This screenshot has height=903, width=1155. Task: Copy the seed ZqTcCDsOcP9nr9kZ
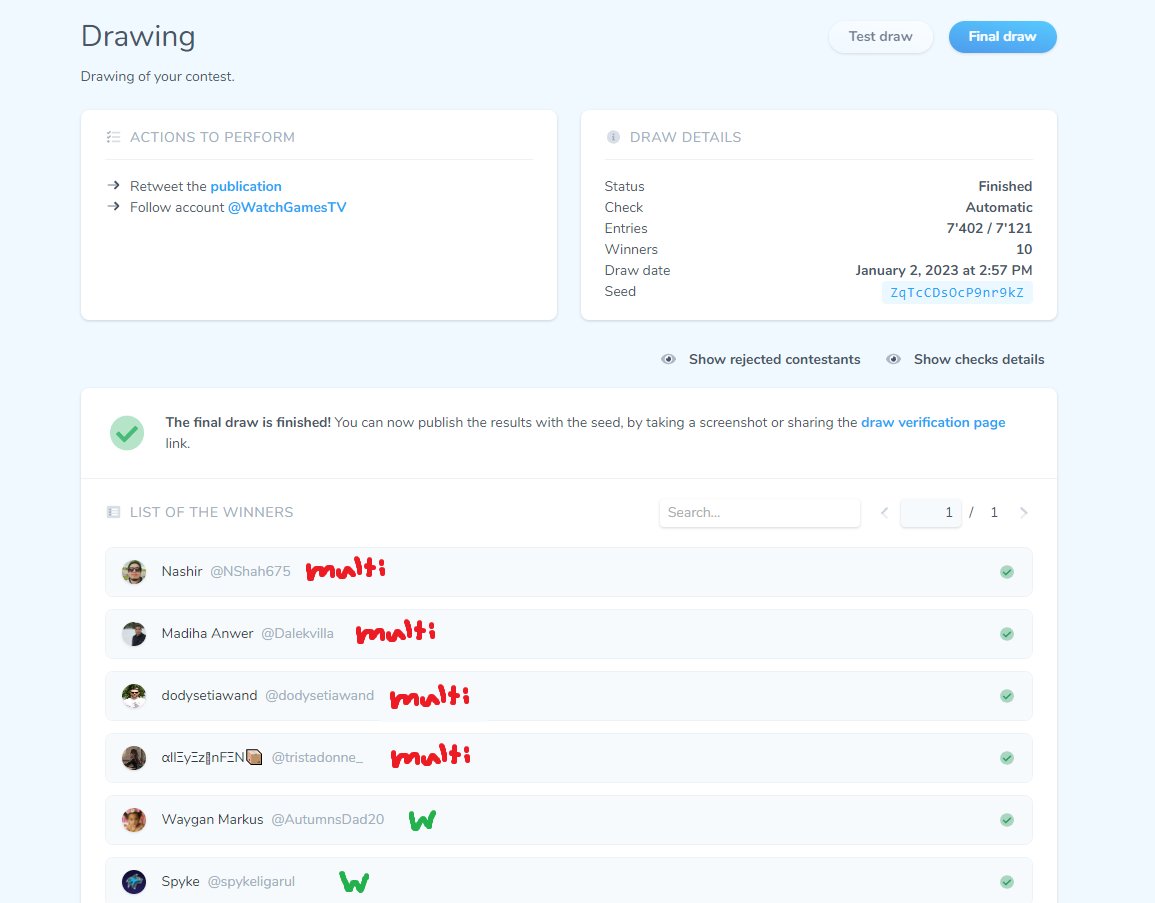click(x=957, y=292)
